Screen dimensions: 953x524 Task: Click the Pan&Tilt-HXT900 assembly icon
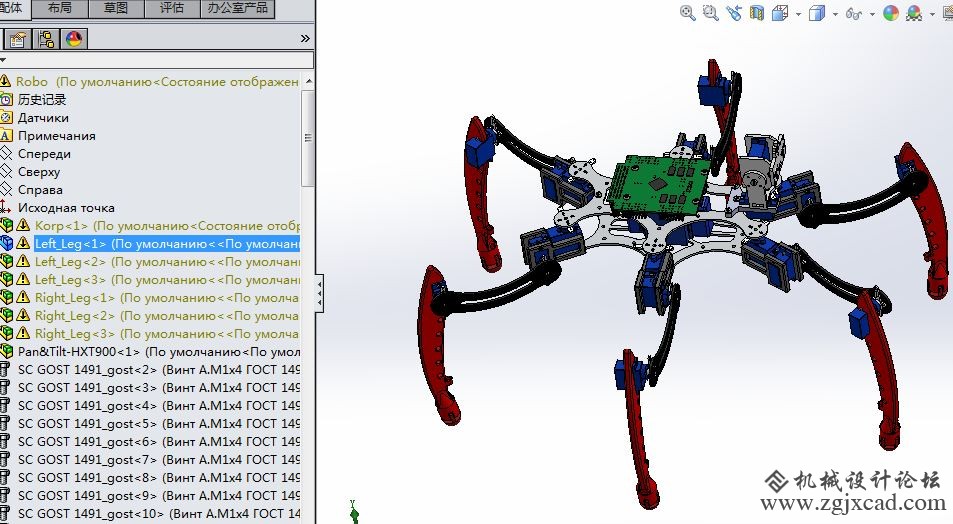(x=6, y=351)
